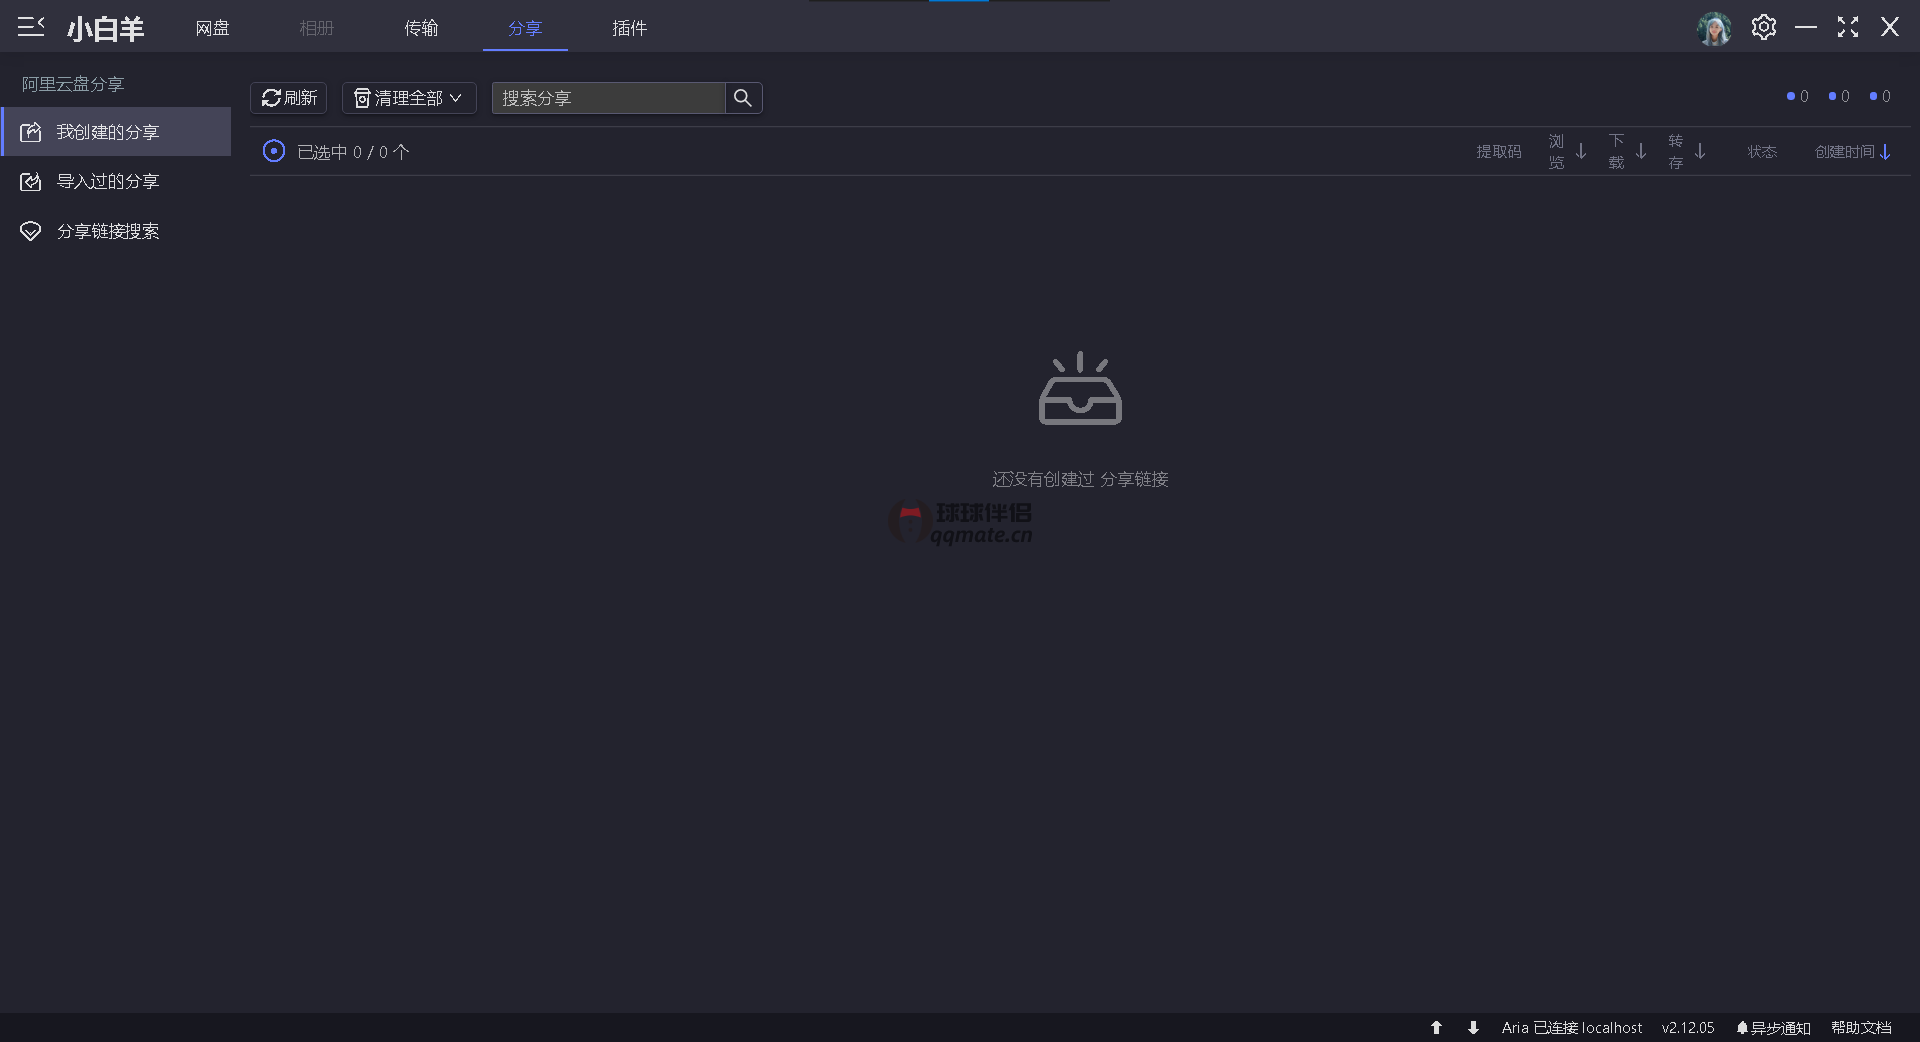
Task: Toggle the select-all circle checkbox
Action: pos(273,151)
